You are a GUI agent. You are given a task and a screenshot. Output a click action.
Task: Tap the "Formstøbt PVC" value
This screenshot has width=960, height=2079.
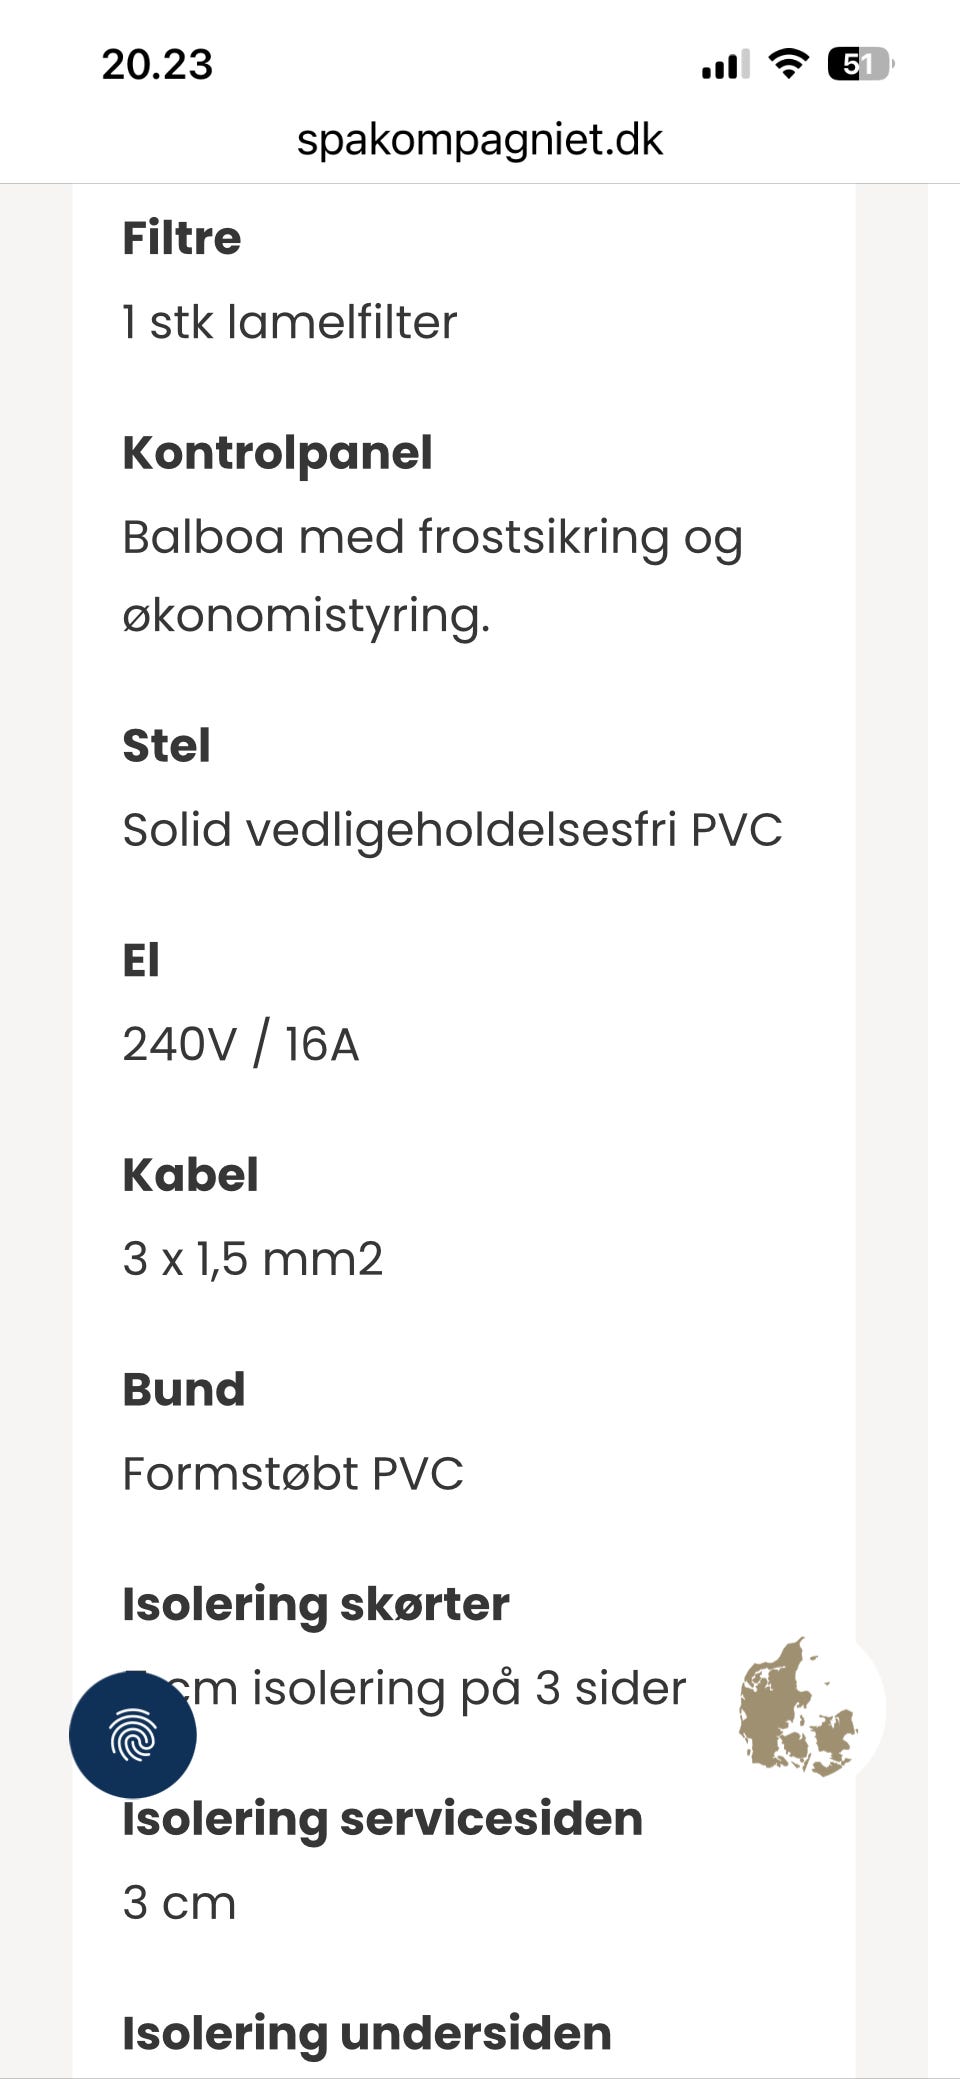[x=293, y=1473]
